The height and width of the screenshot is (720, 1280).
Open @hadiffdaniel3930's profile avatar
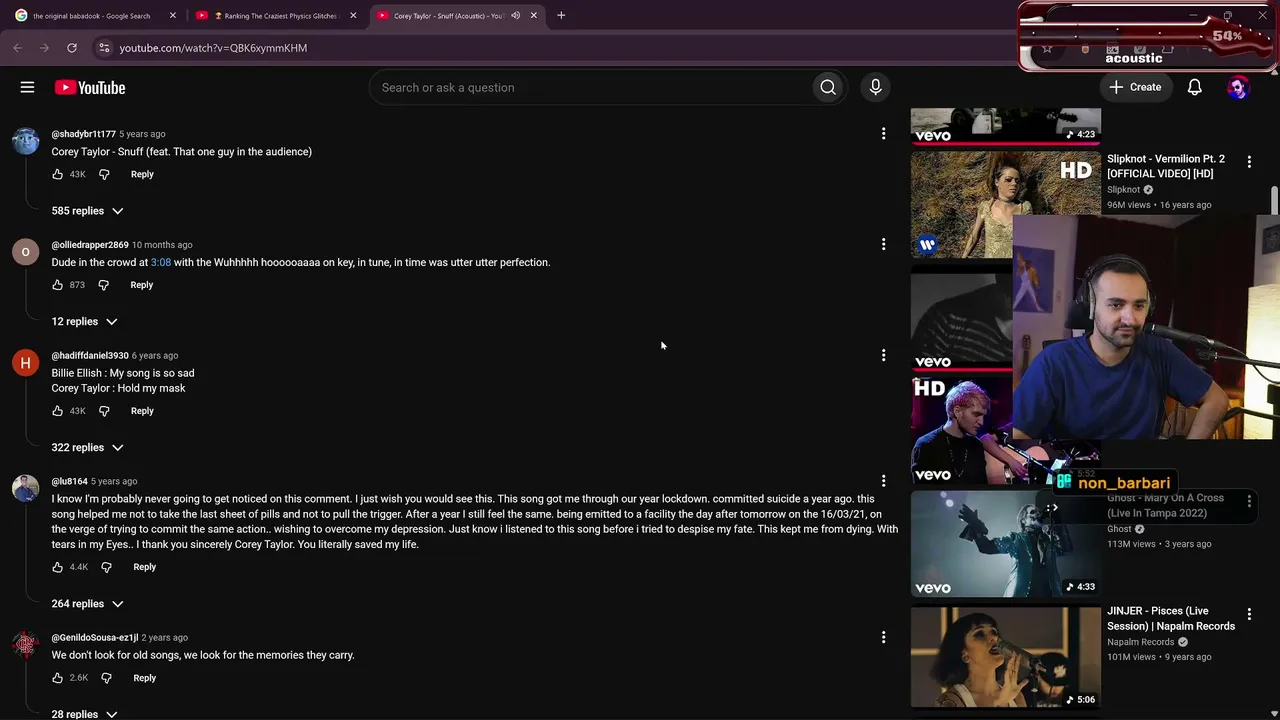tap(25, 362)
